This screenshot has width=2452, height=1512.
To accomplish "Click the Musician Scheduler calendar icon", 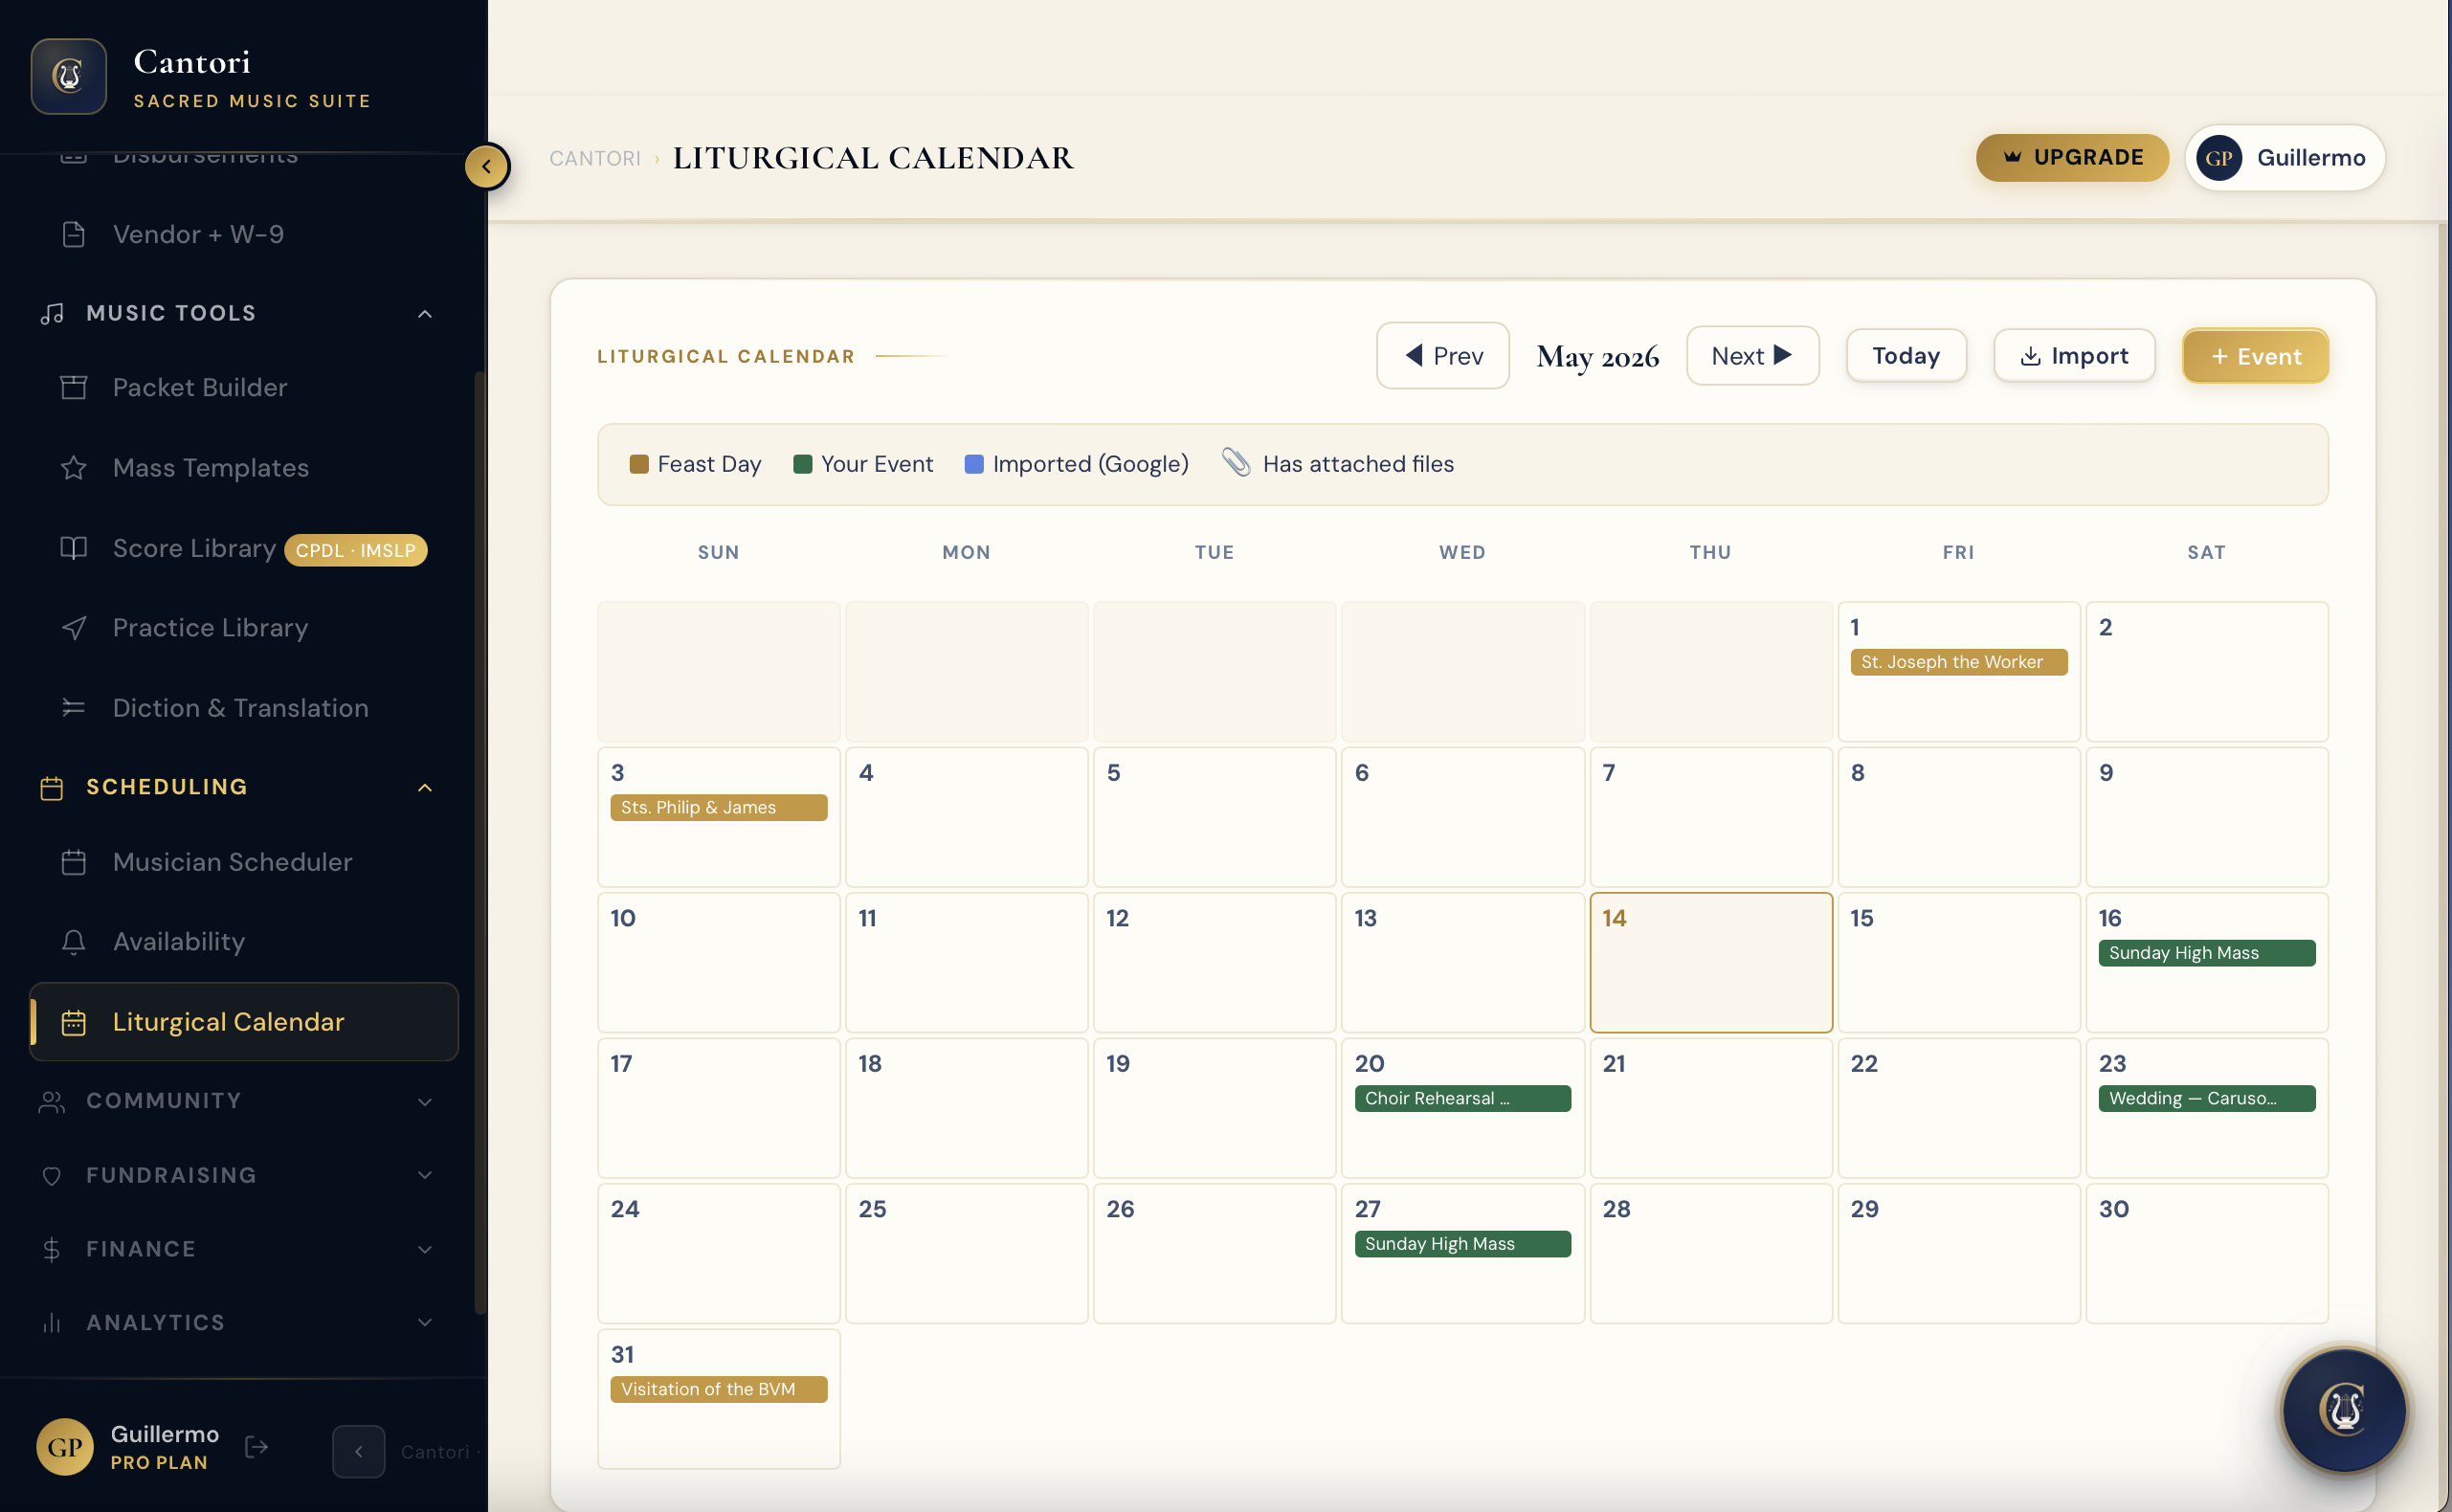I will 73,862.
